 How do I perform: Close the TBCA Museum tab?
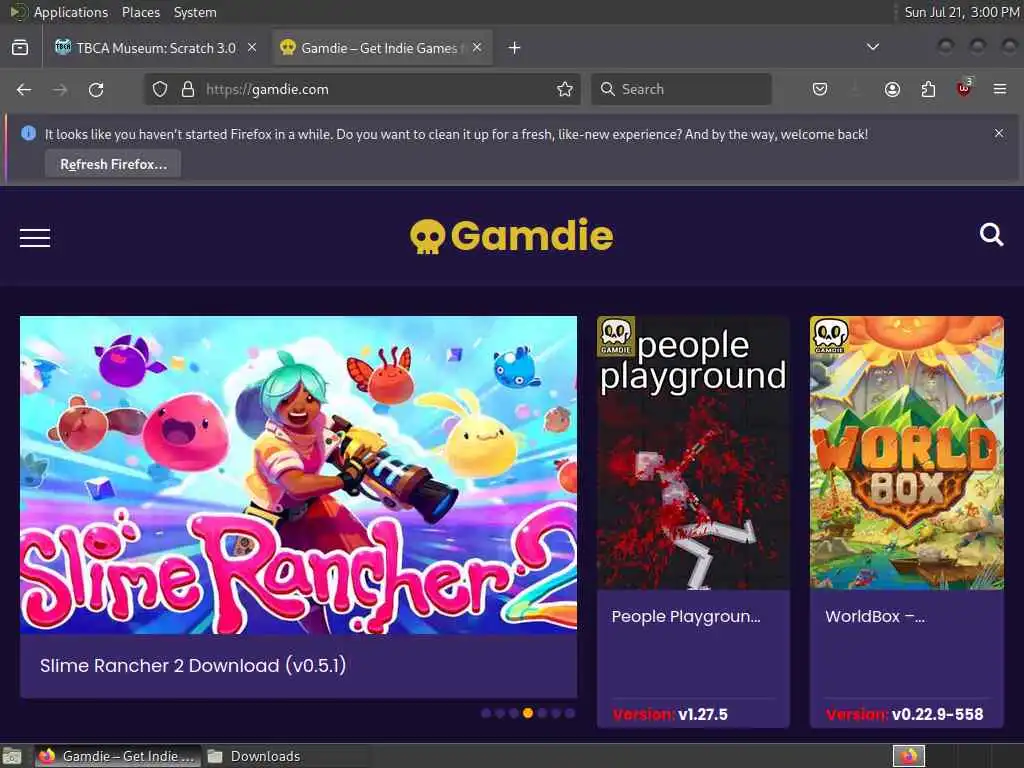[252, 48]
